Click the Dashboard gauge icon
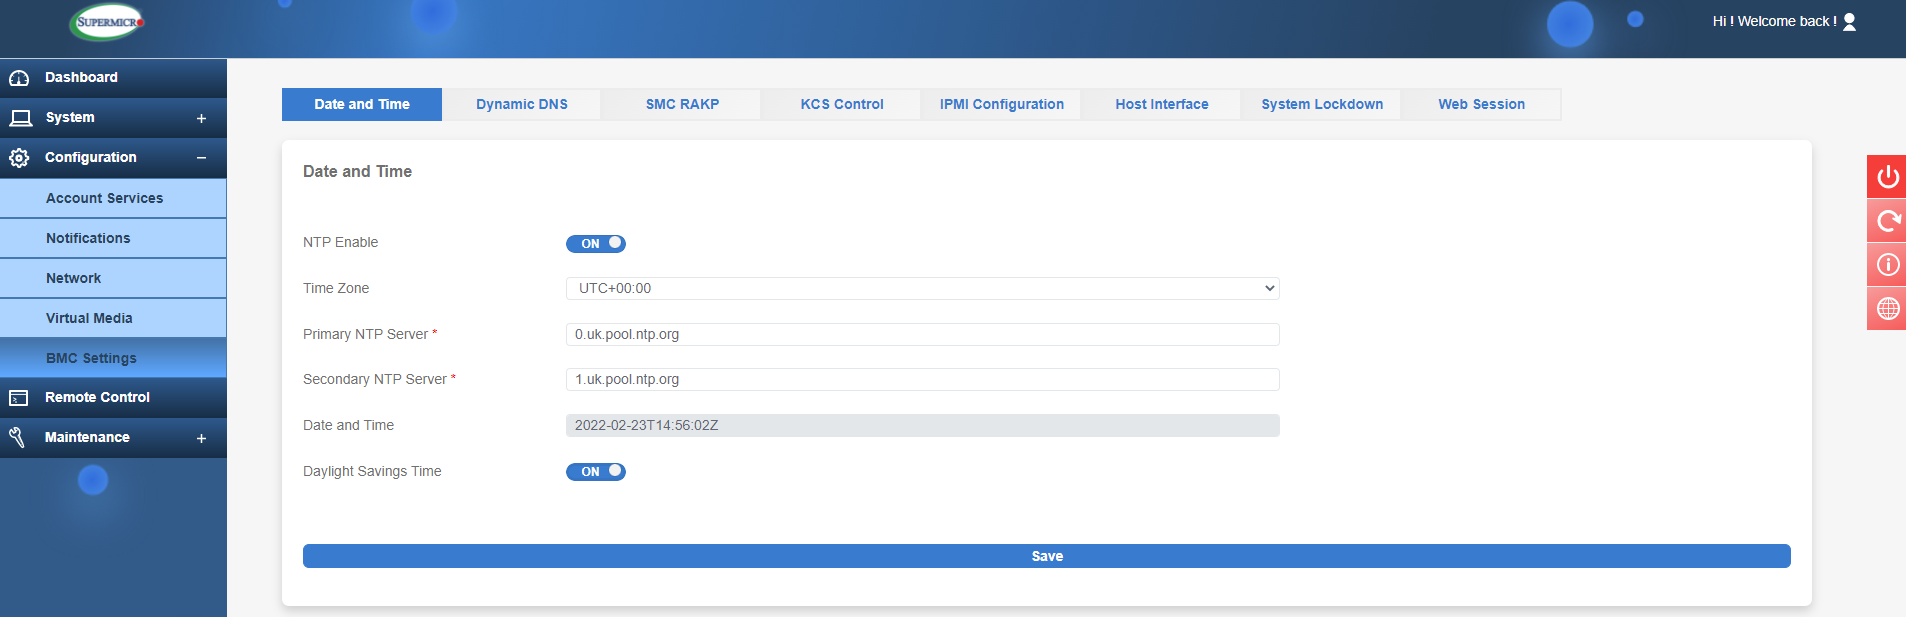The image size is (1906, 617). 19,78
